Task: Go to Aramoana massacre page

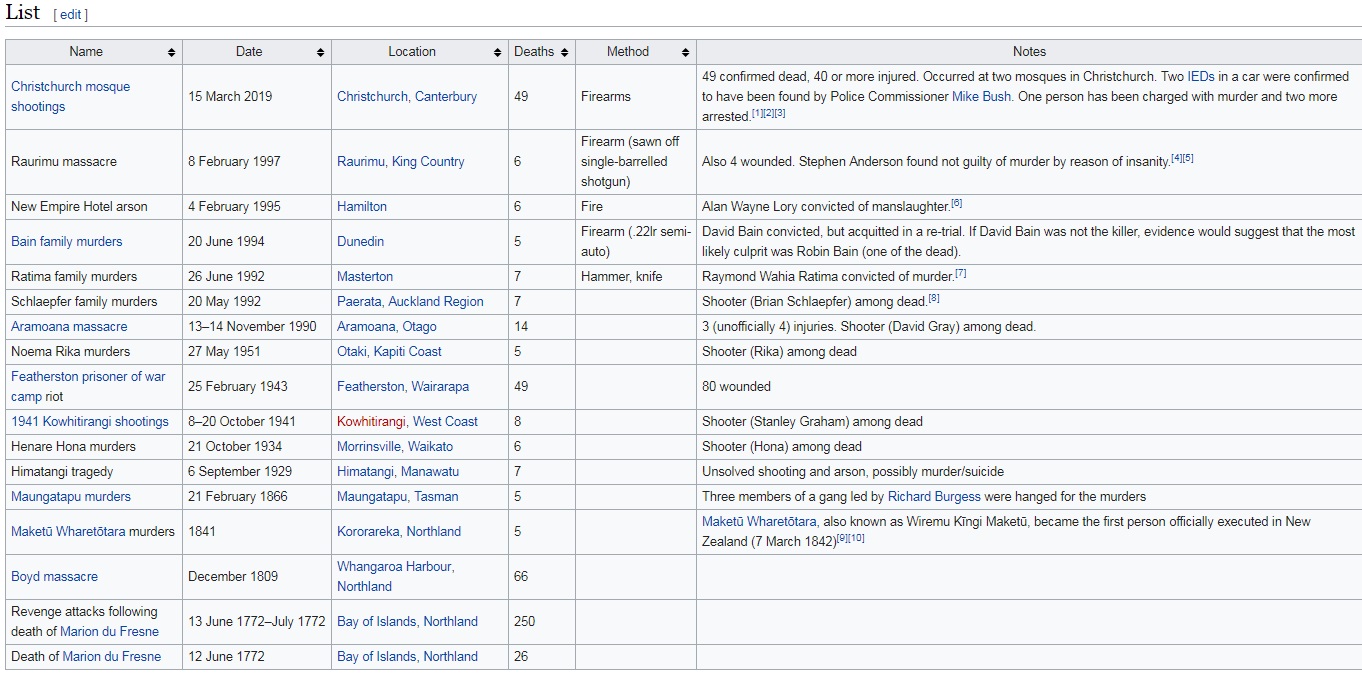Action: pos(69,326)
